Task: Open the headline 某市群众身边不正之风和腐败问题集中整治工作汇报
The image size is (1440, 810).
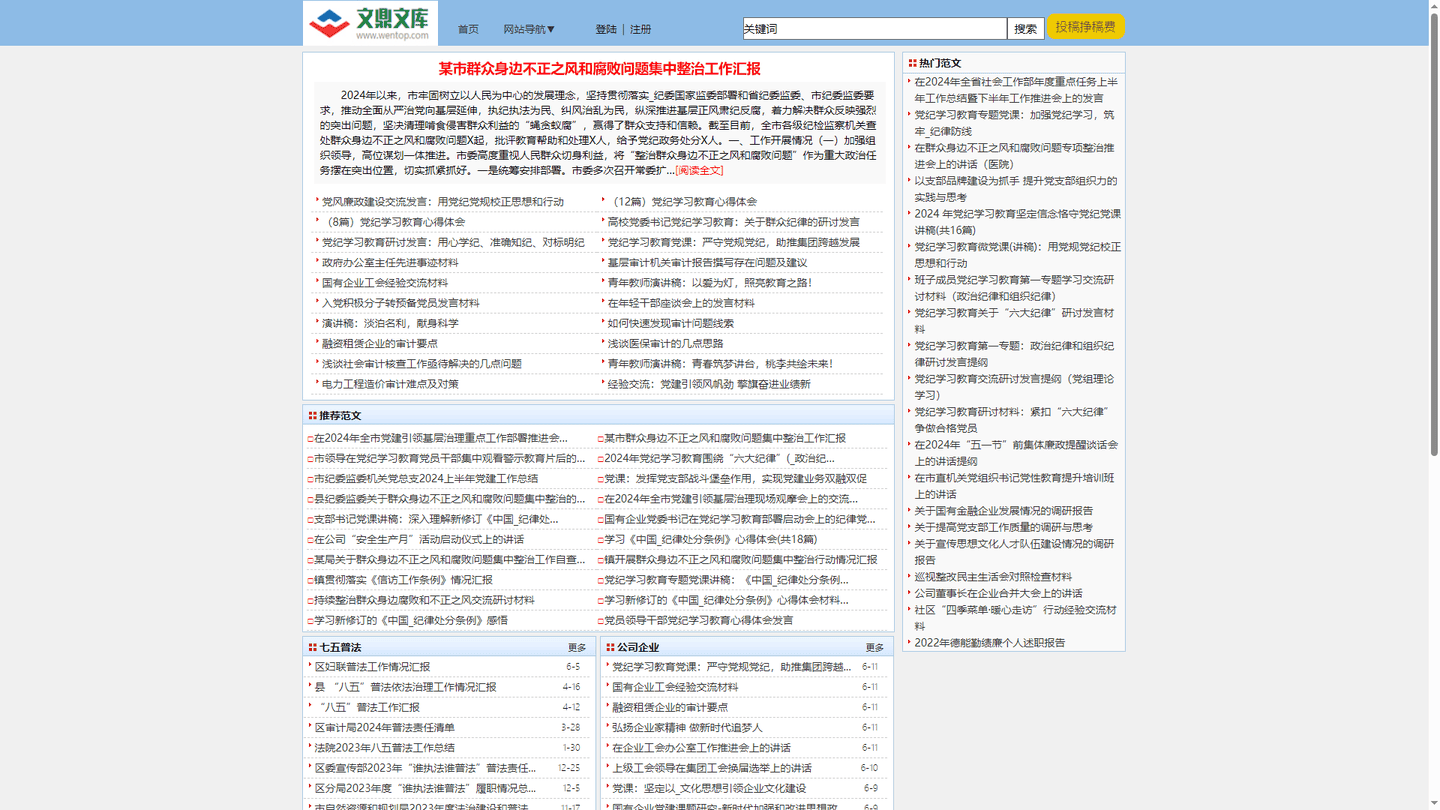Action: [599, 69]
